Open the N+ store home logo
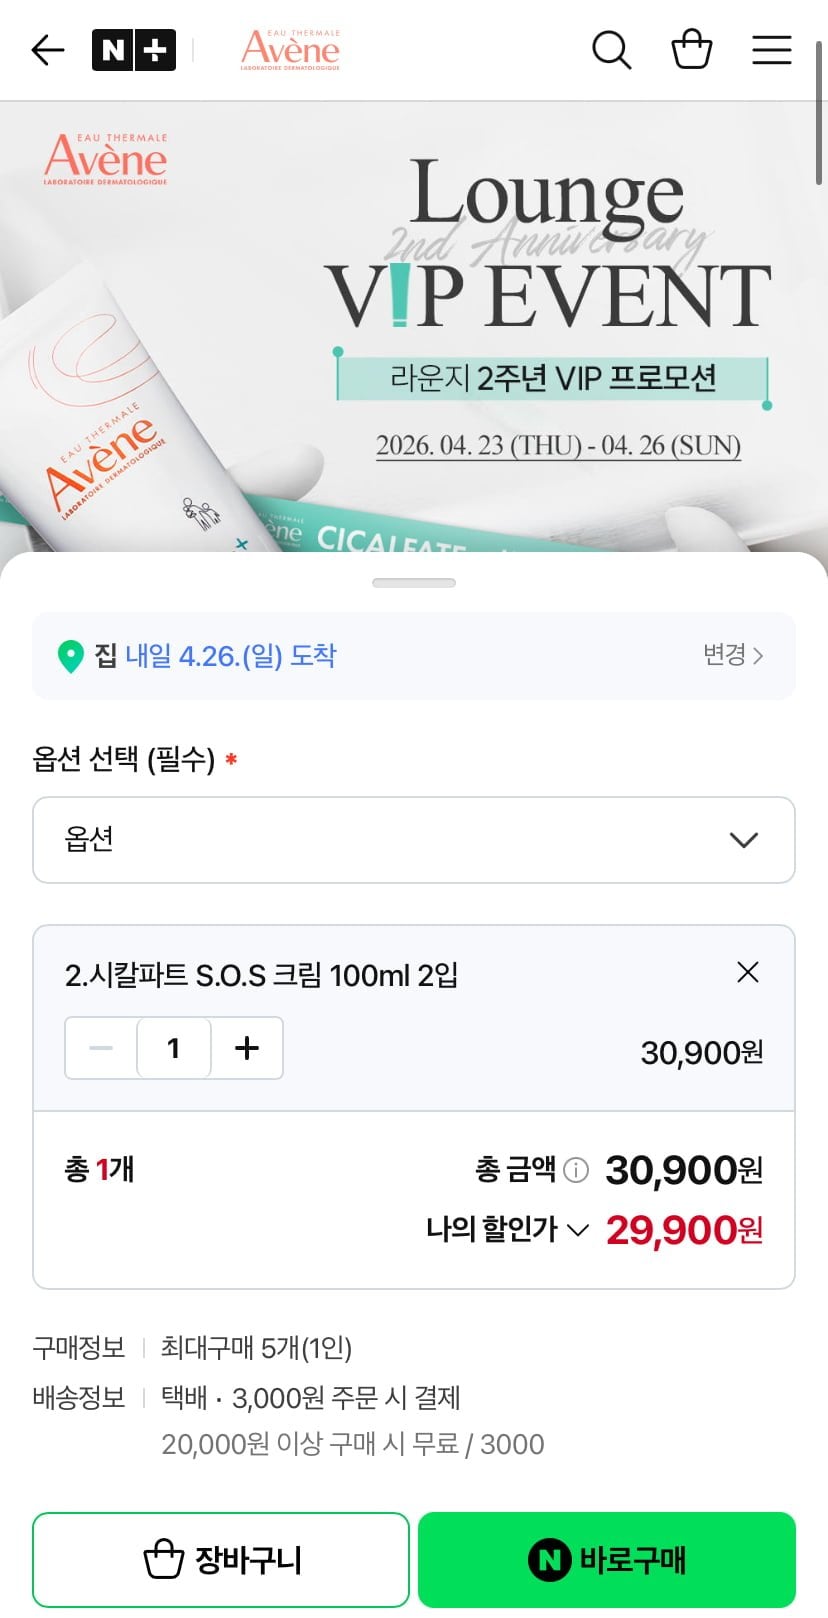 pyautogui.click(x=133, y=50)
